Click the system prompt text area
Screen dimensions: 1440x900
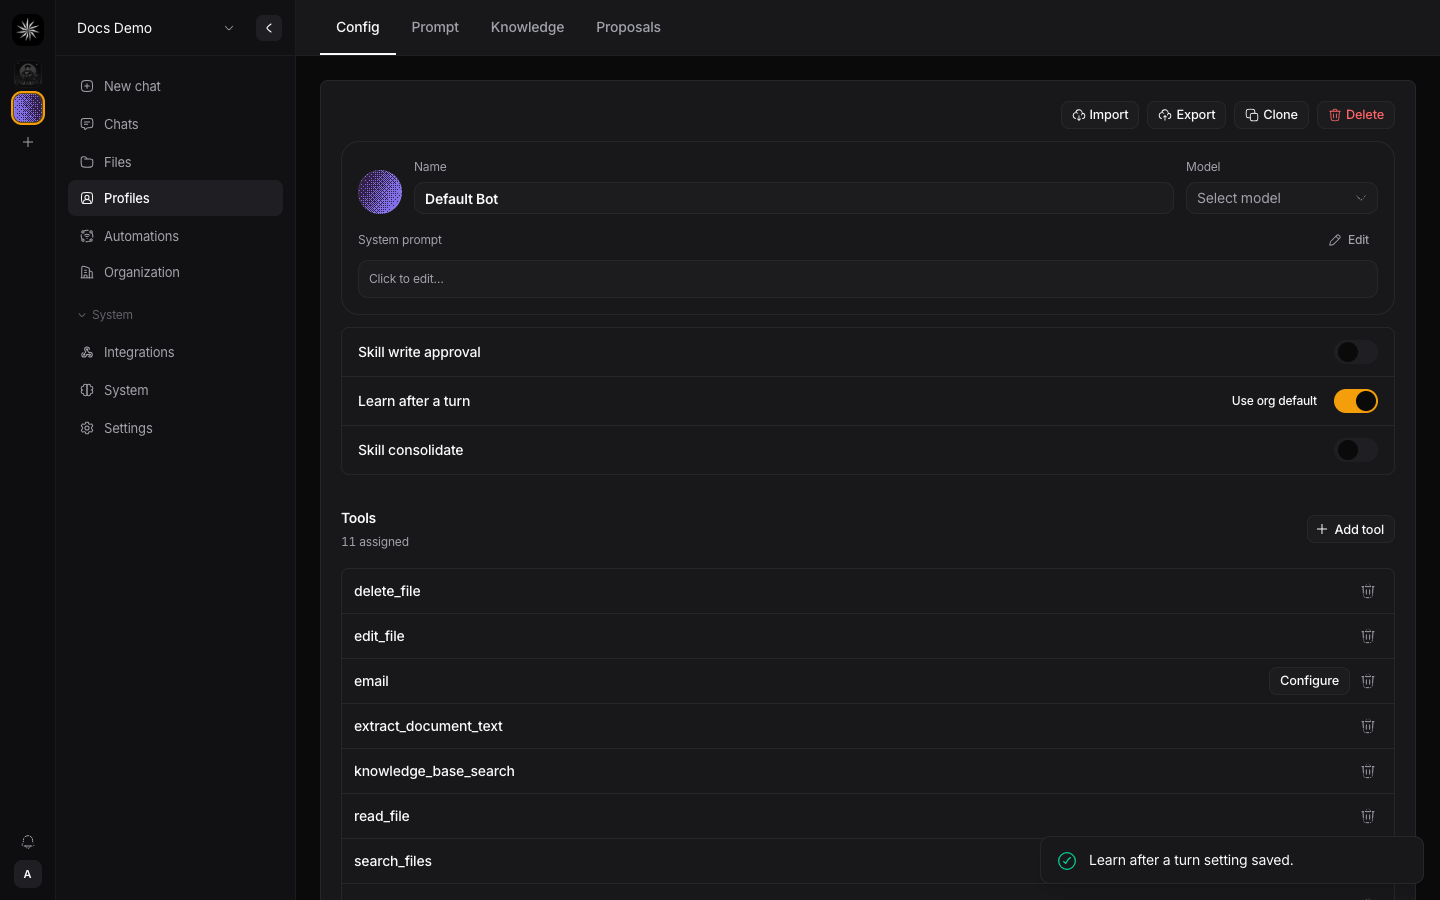click(x=868, y=279)
